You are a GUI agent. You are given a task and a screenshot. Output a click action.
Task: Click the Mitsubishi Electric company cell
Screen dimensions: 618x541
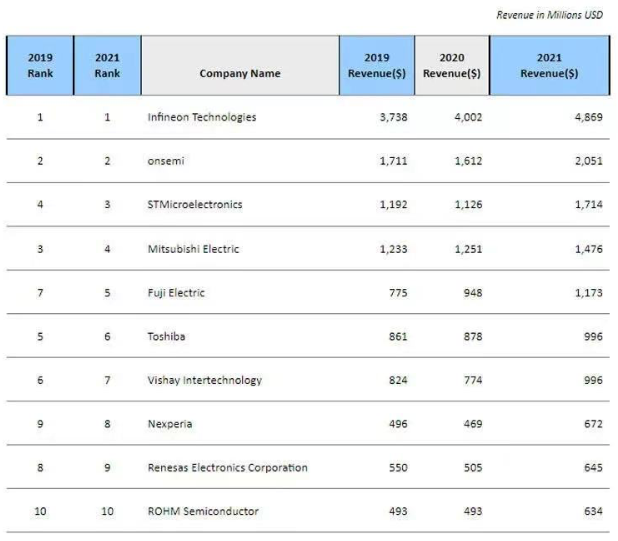(193, 249)
